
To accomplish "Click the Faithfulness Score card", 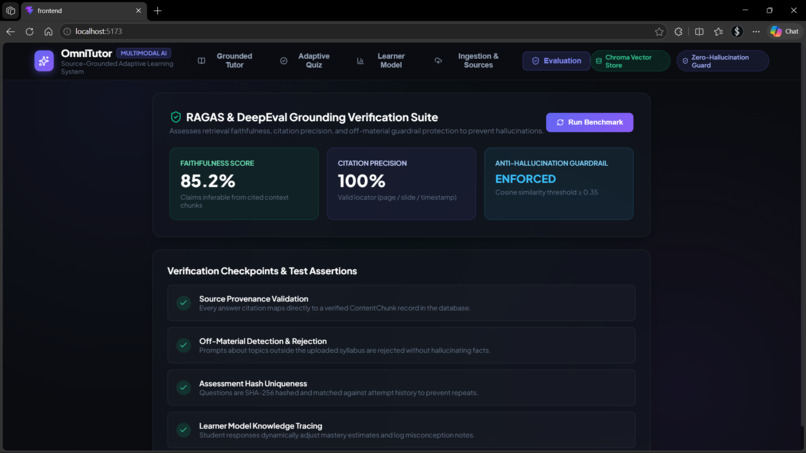I will 244,184.
